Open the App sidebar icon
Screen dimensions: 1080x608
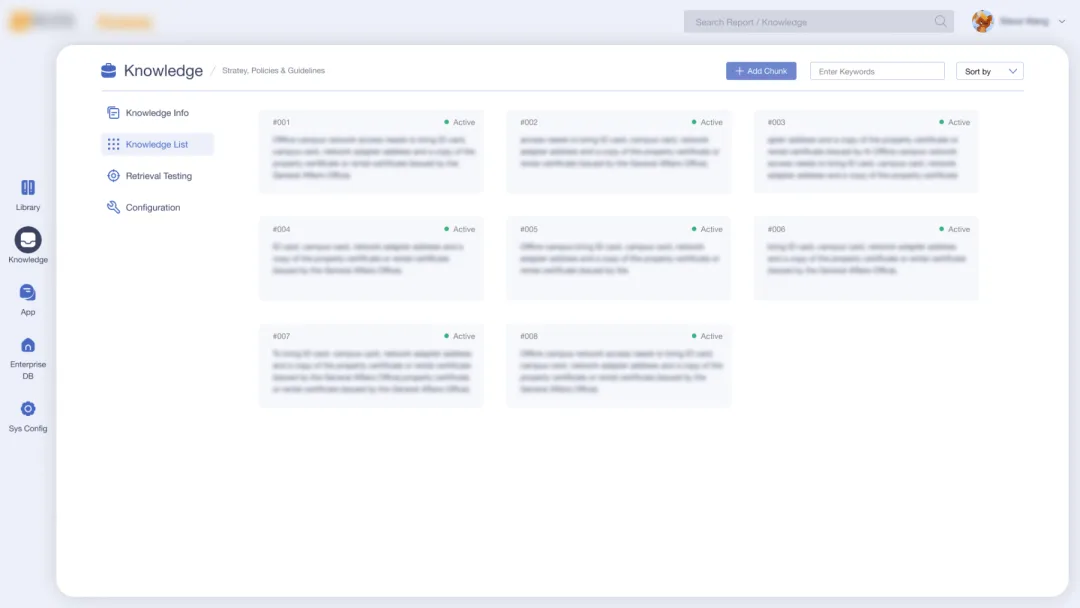click(28, 293)
